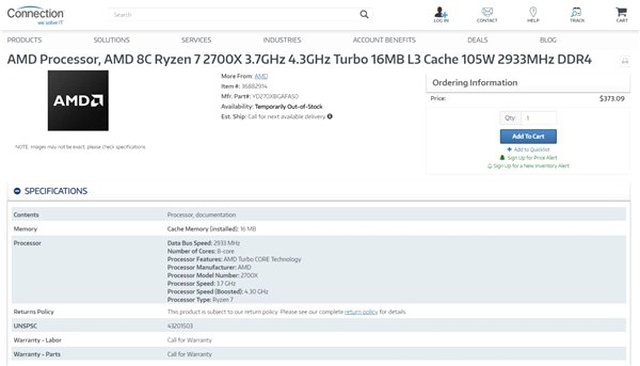640x366 pixels.
Task: Open the Industries menu
Action: coord(282,40)
